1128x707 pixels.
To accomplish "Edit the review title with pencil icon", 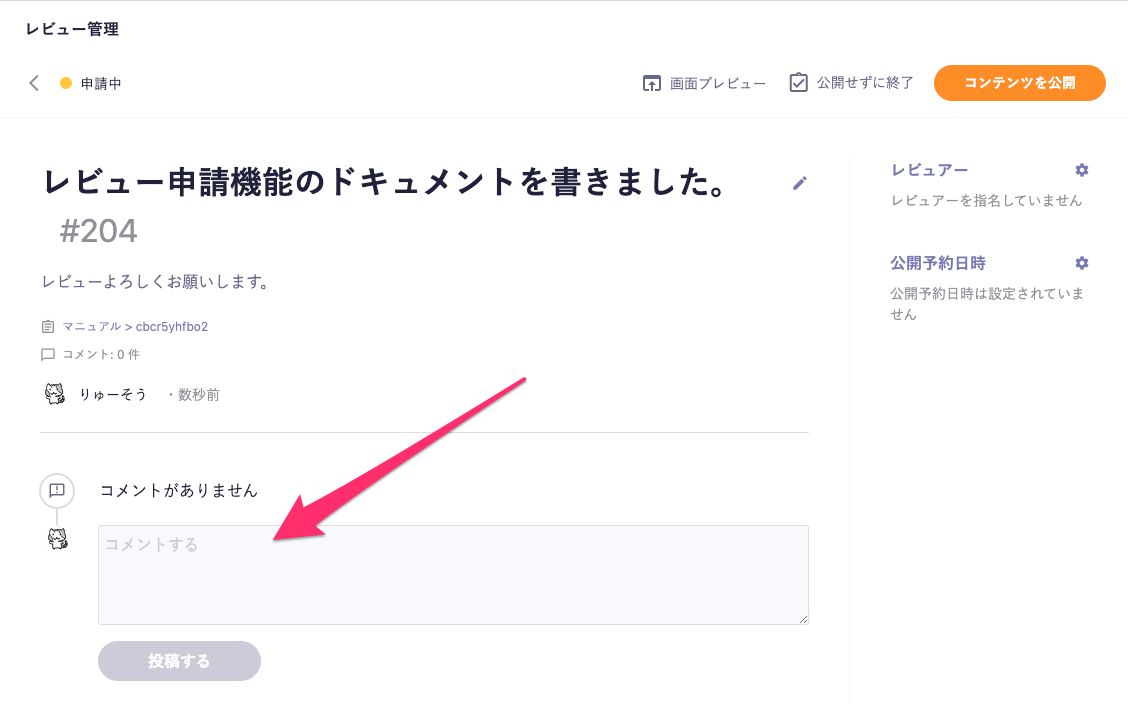I will (799, 183).
